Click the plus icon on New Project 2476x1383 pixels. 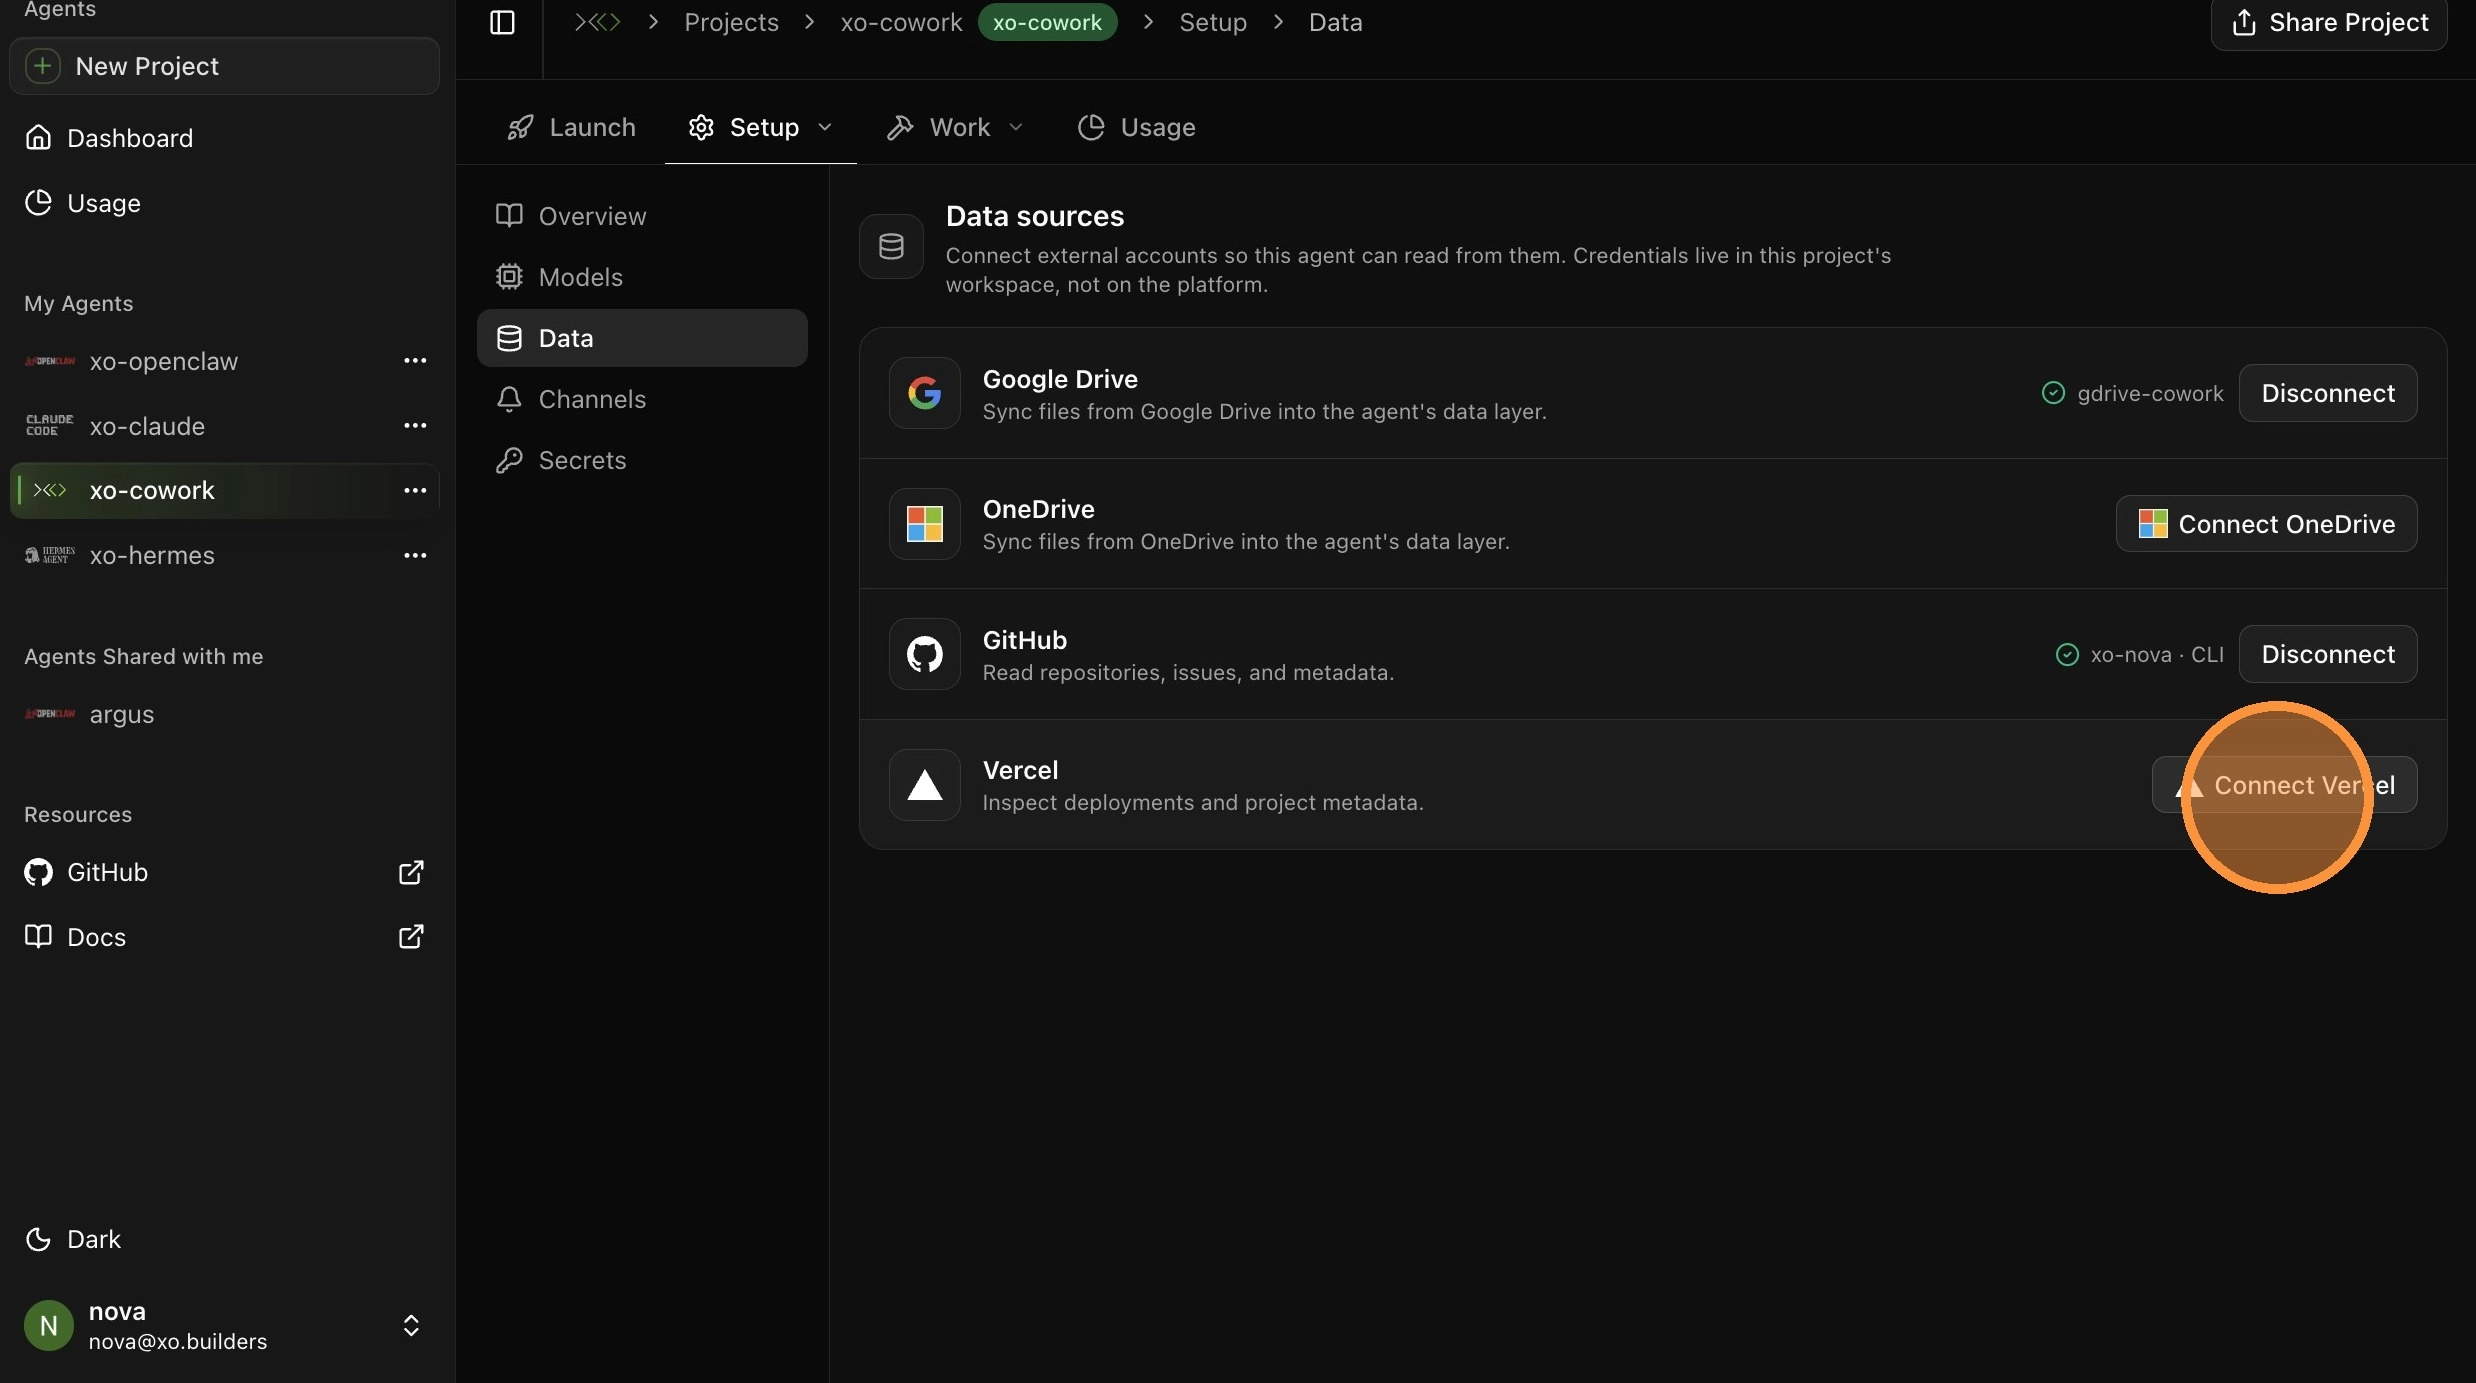[42, 66]
